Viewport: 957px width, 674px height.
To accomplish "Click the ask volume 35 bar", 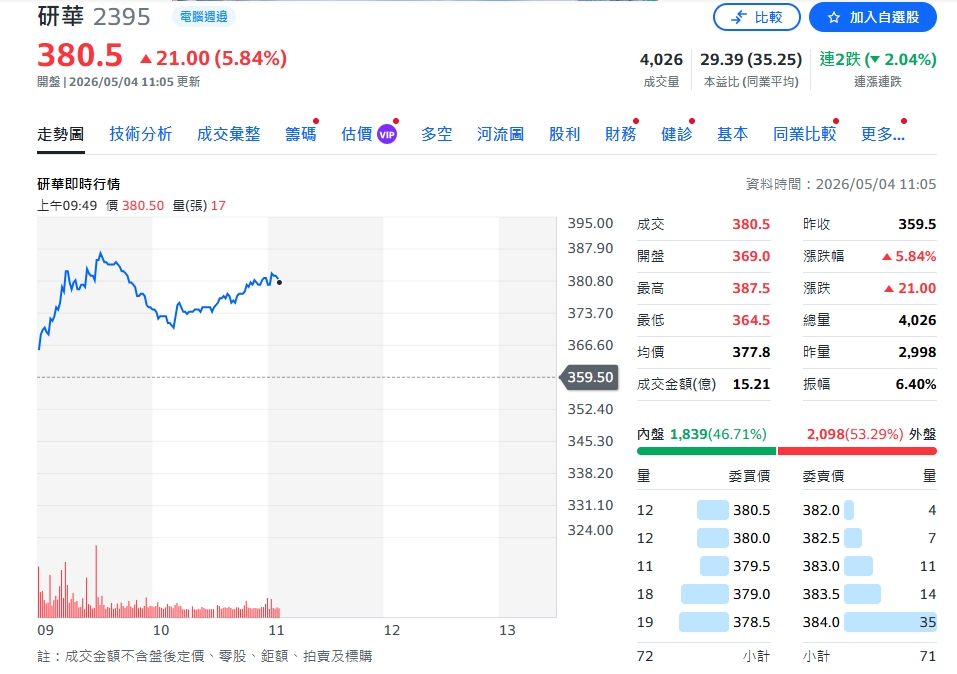I will [x=890, y=622].
